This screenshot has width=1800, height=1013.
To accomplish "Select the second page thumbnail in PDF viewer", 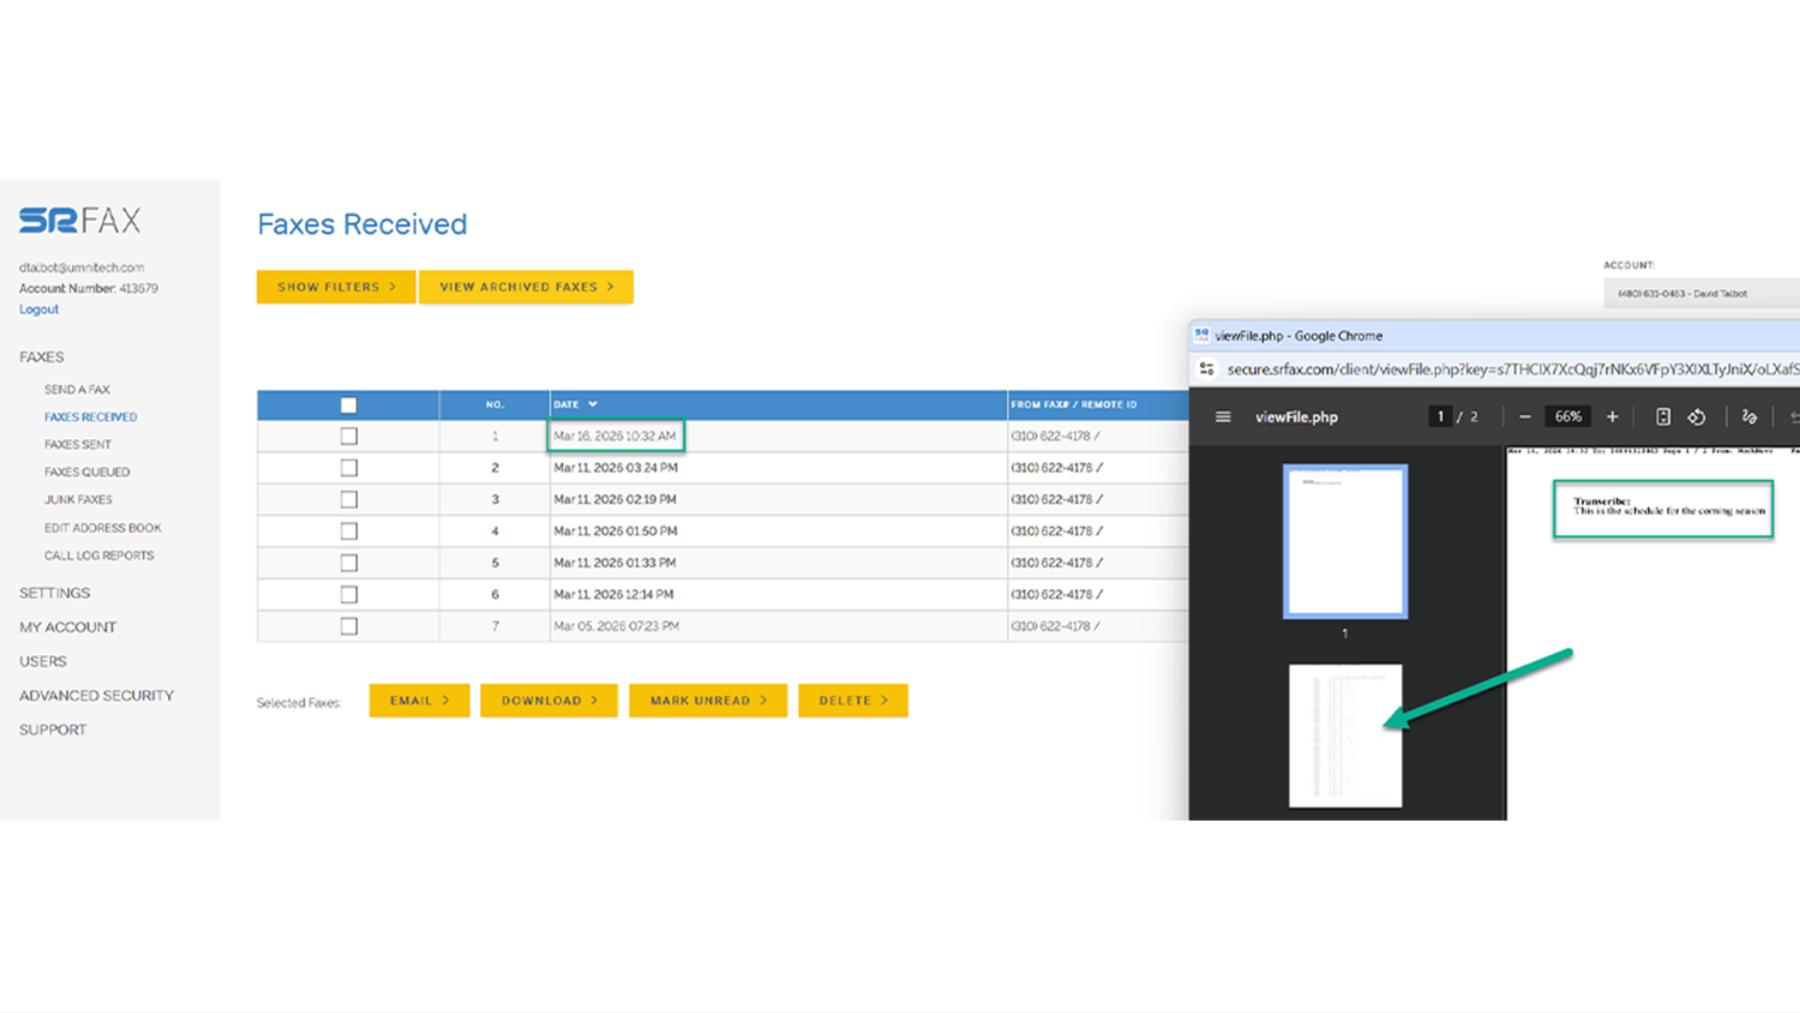I will [1345, 735].
